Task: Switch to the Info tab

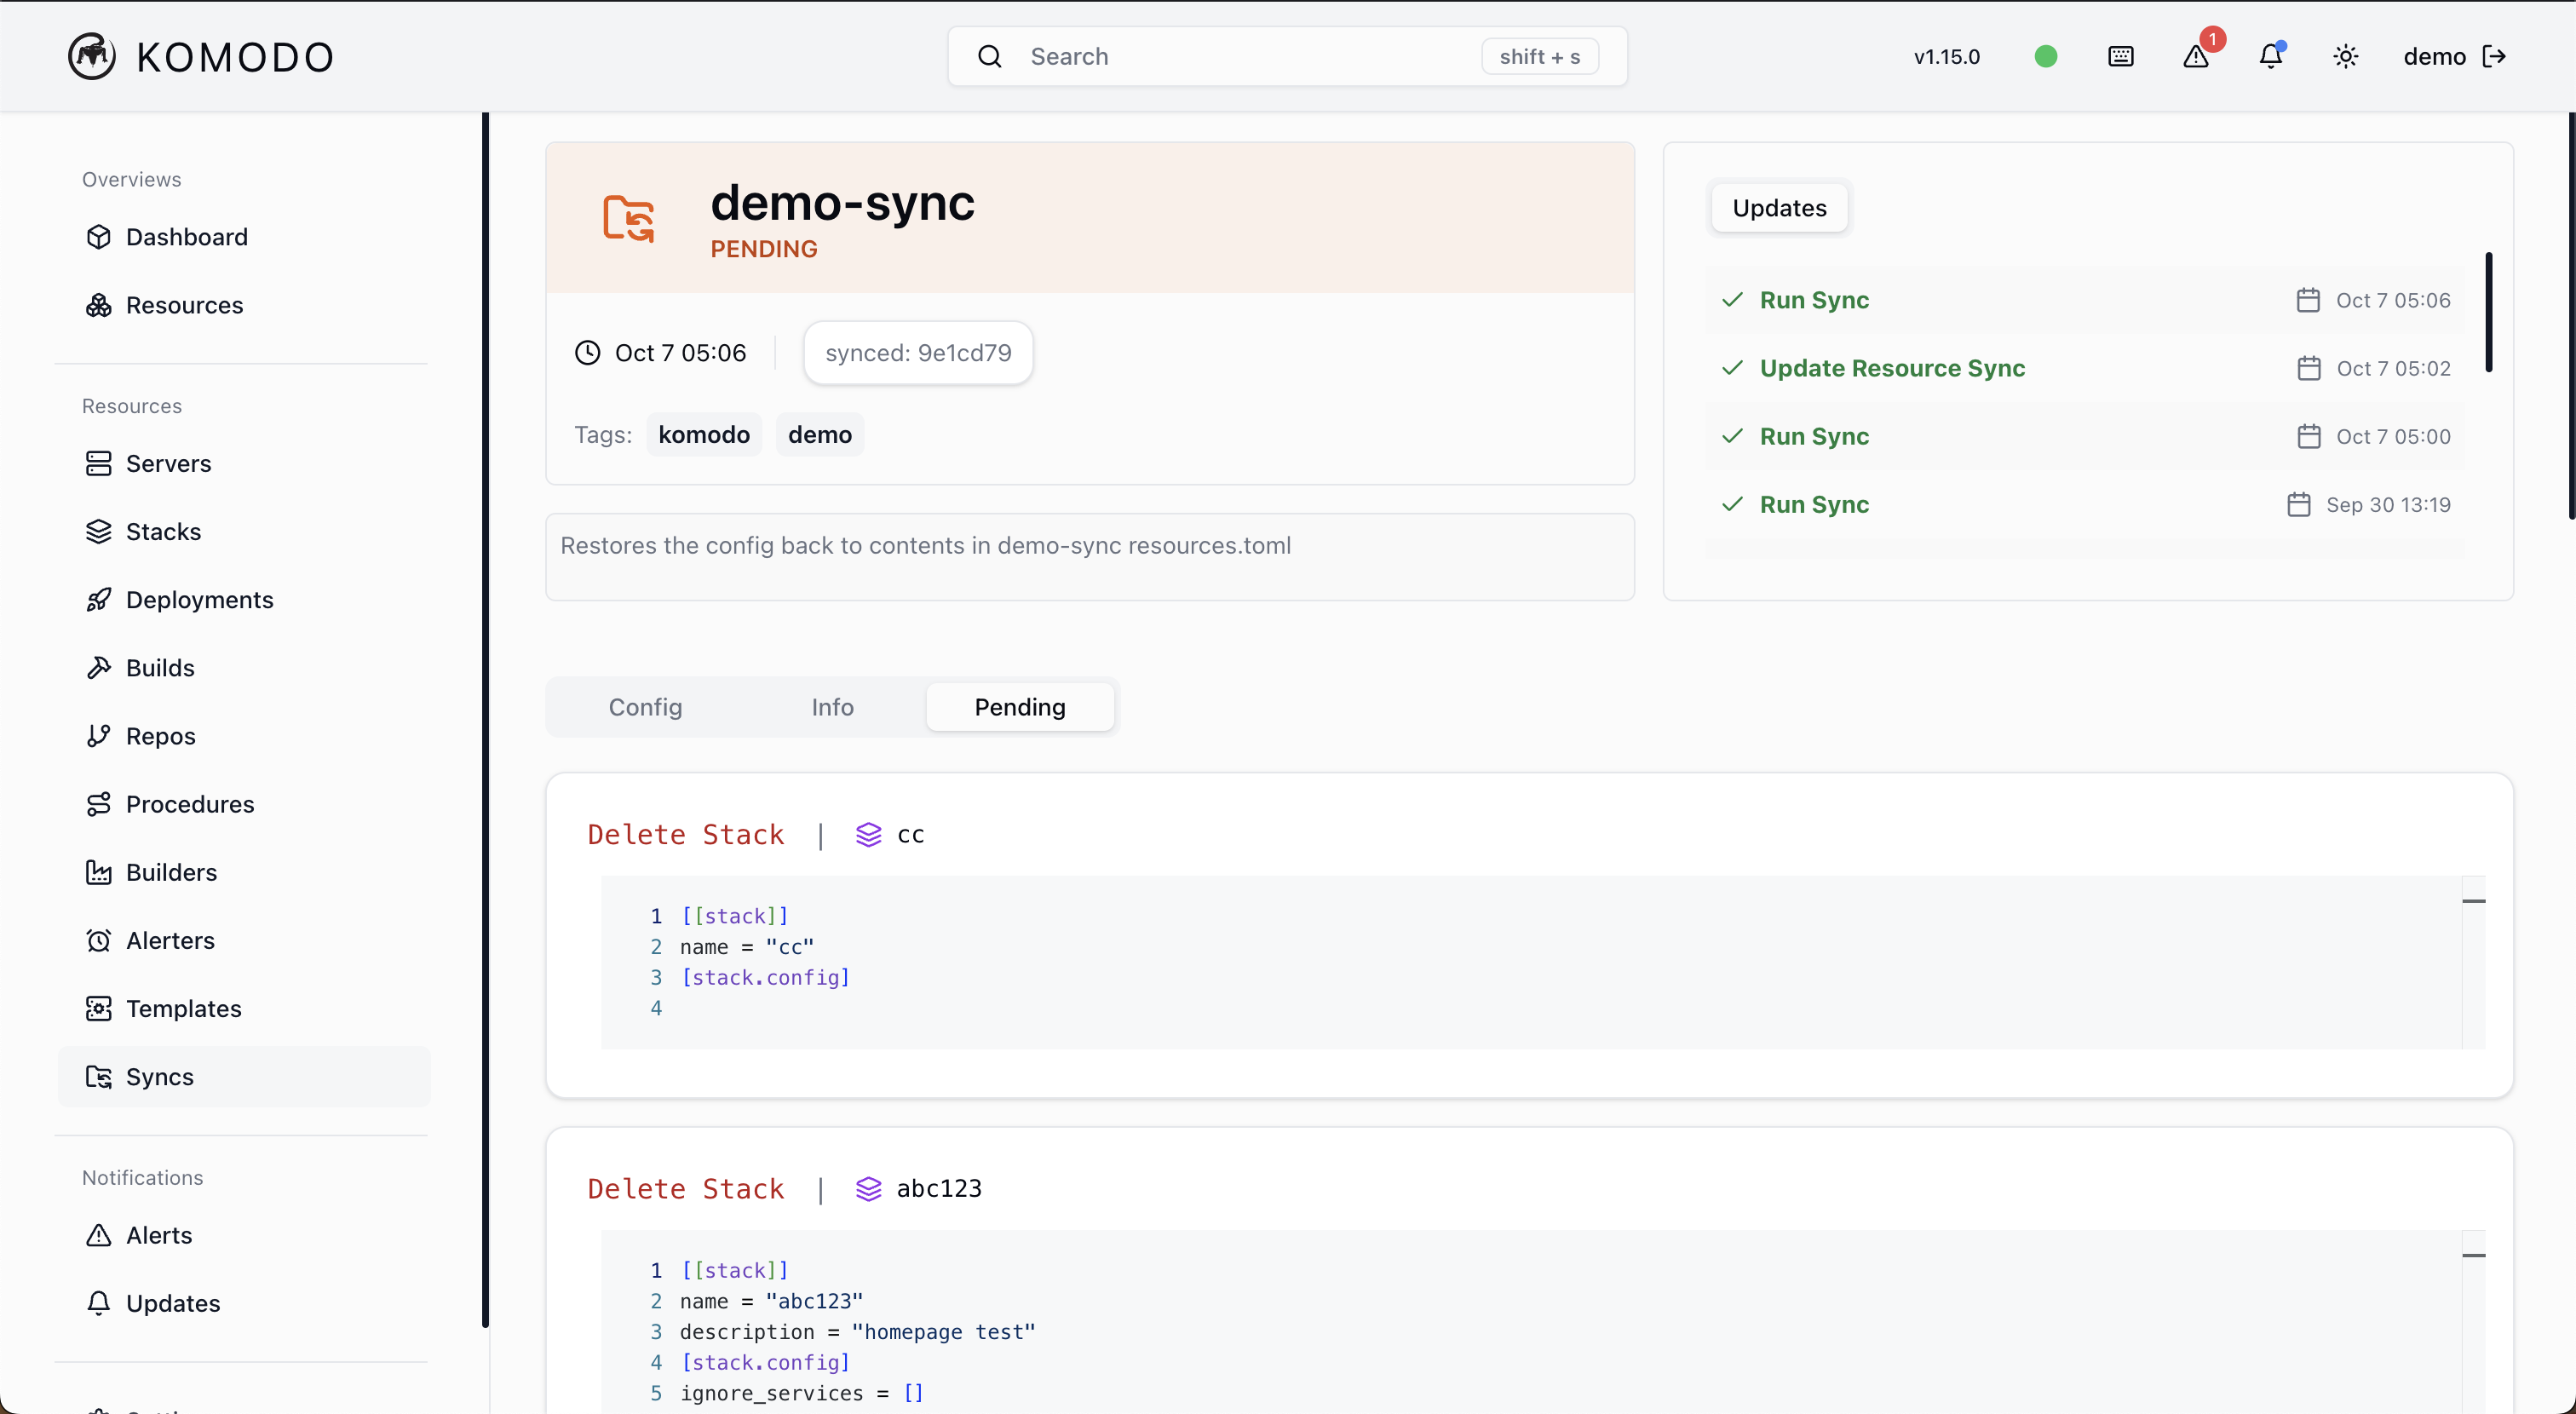Action: point(832,707)
